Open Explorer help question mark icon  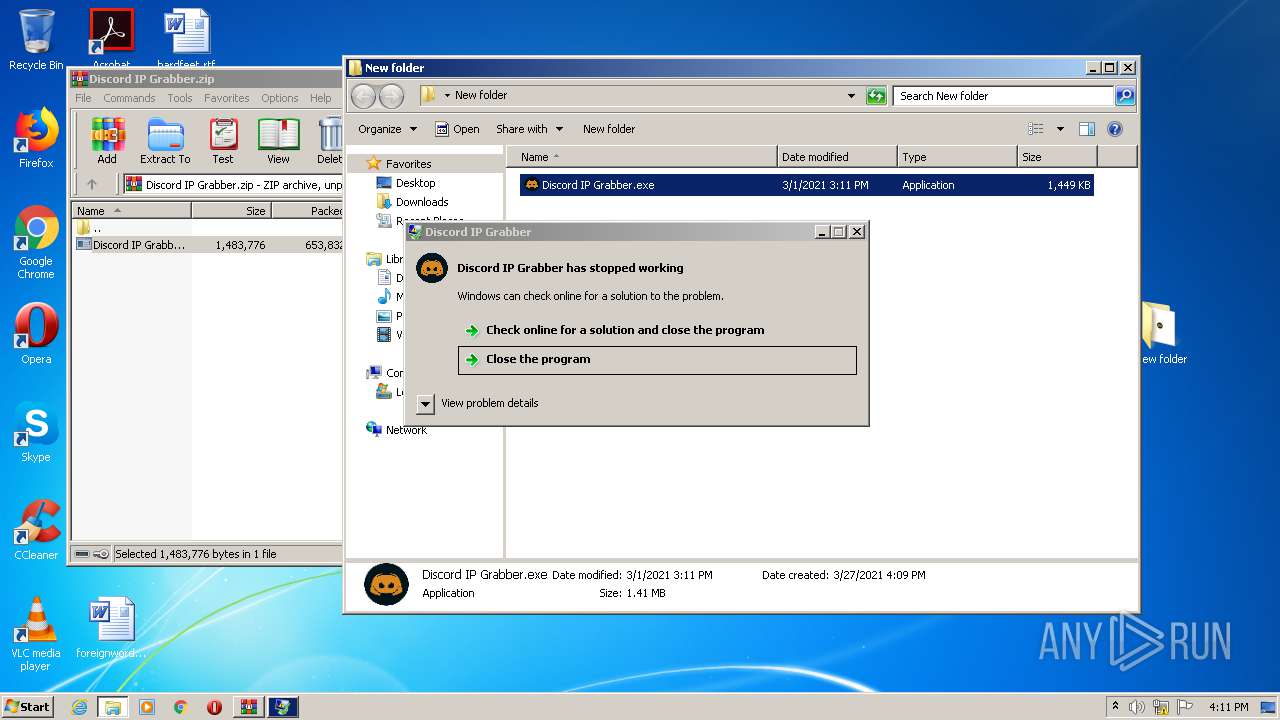coord(1115,129)
